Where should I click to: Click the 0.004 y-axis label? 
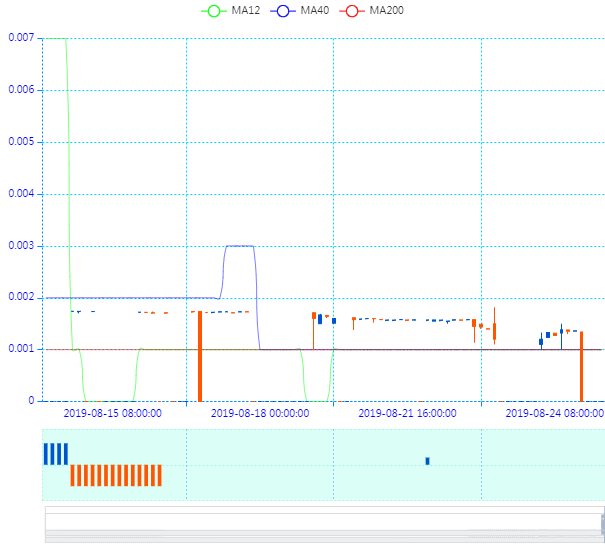pos(21,193)
